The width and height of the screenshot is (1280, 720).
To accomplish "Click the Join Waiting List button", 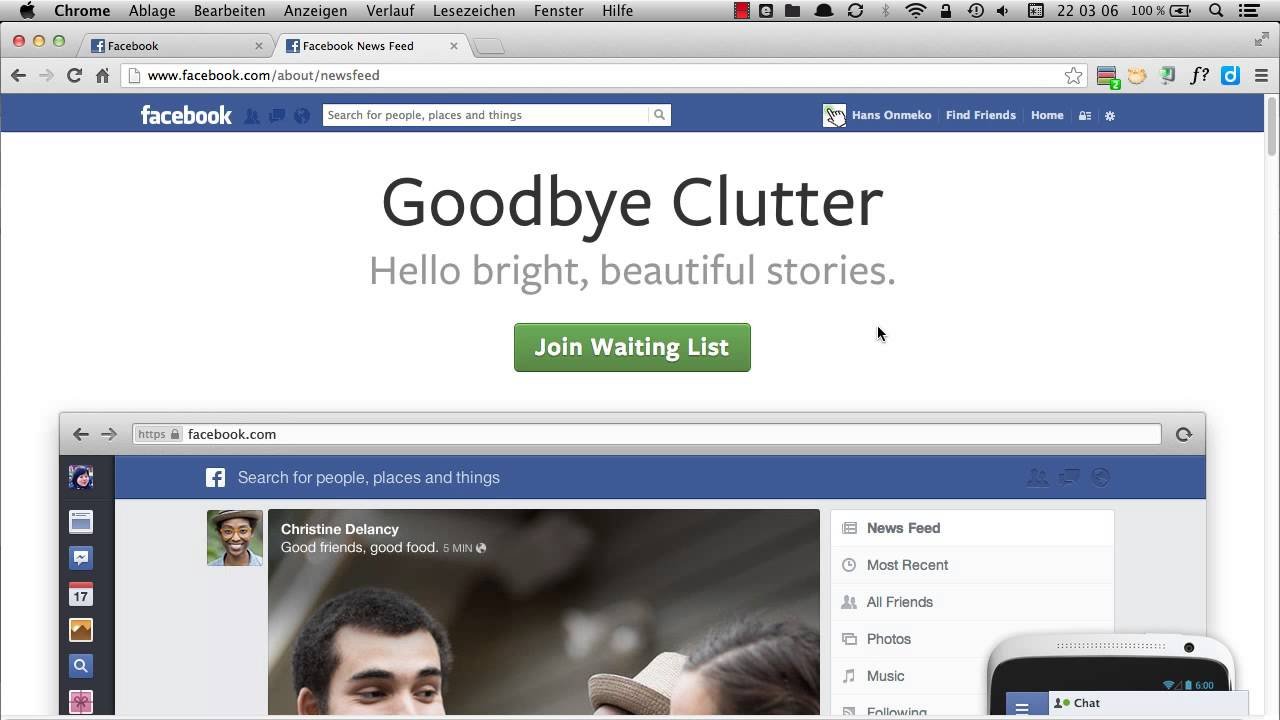I will tap(632, 347).
